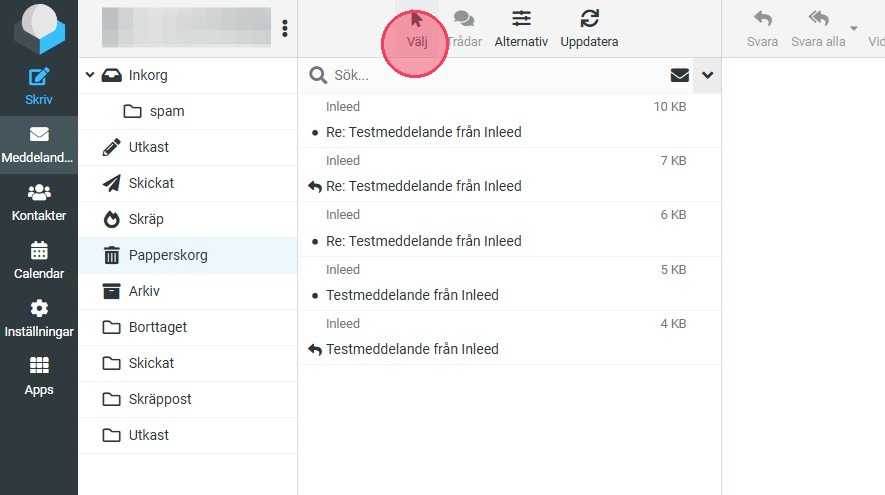This screenshot has height=495, width=885.
Task: Click the Svara reply button
Action: [x=762, y=28]
